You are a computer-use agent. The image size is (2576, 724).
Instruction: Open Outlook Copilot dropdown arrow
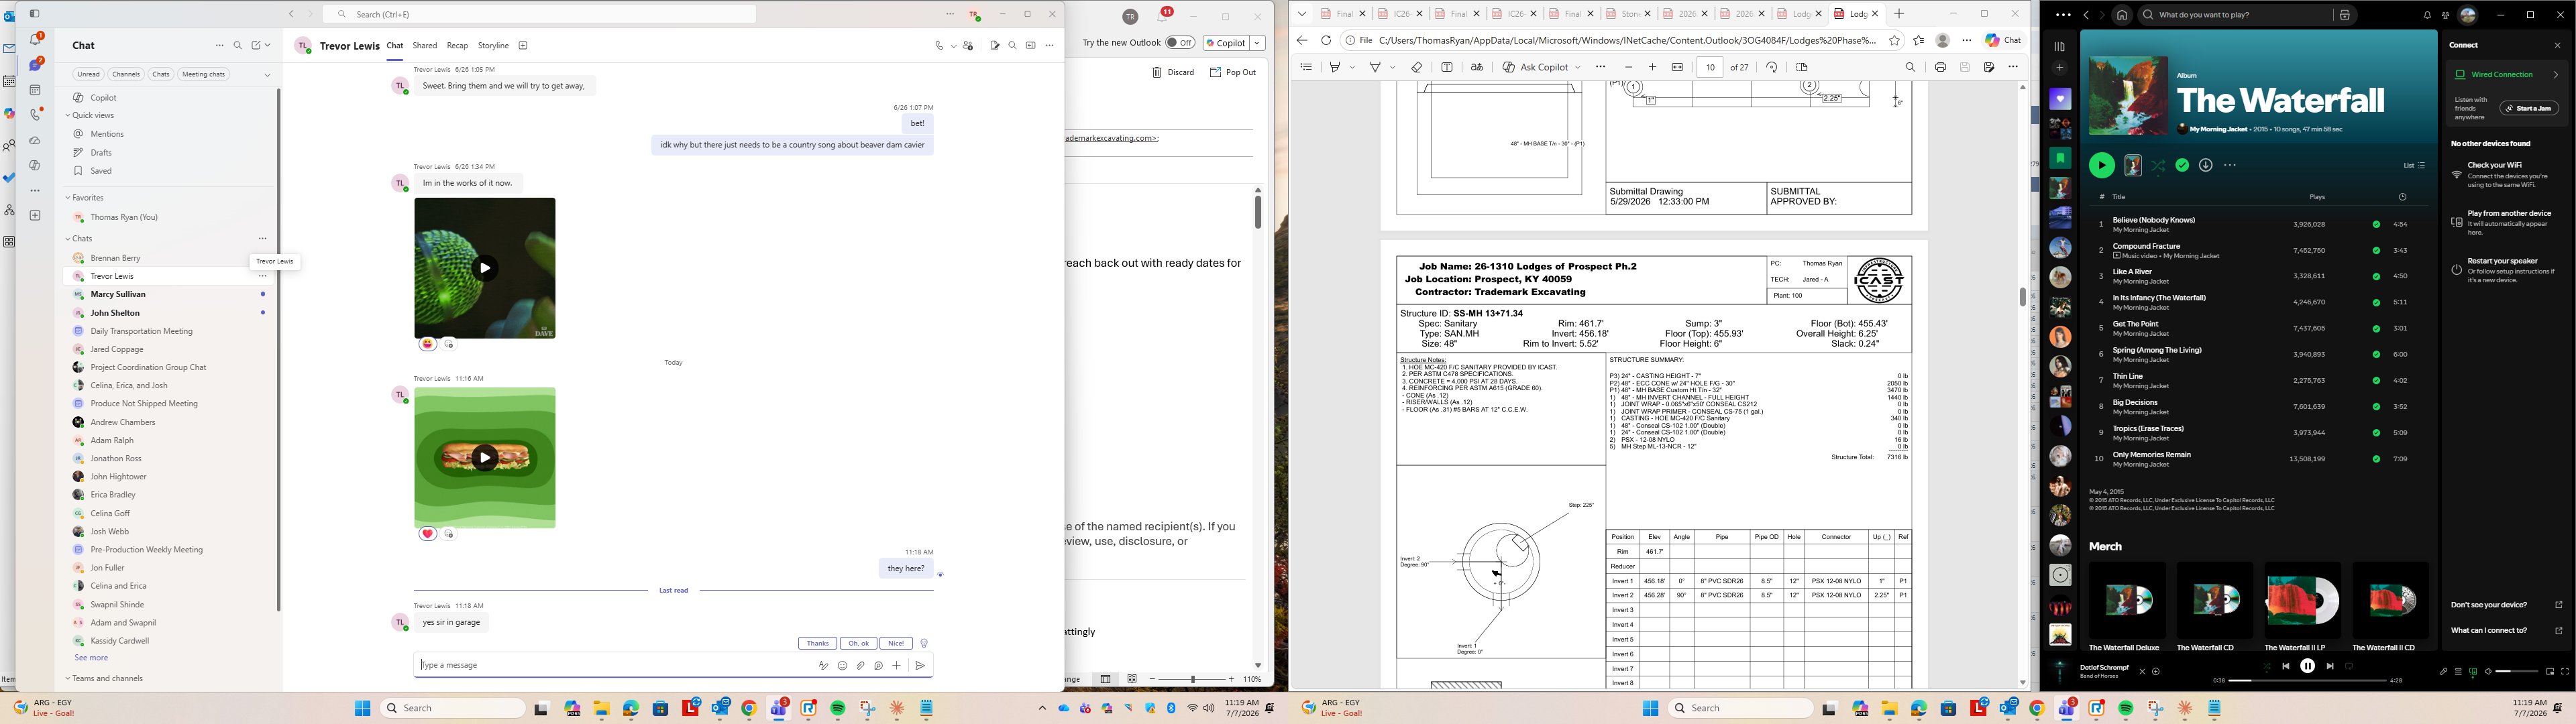1257,43
